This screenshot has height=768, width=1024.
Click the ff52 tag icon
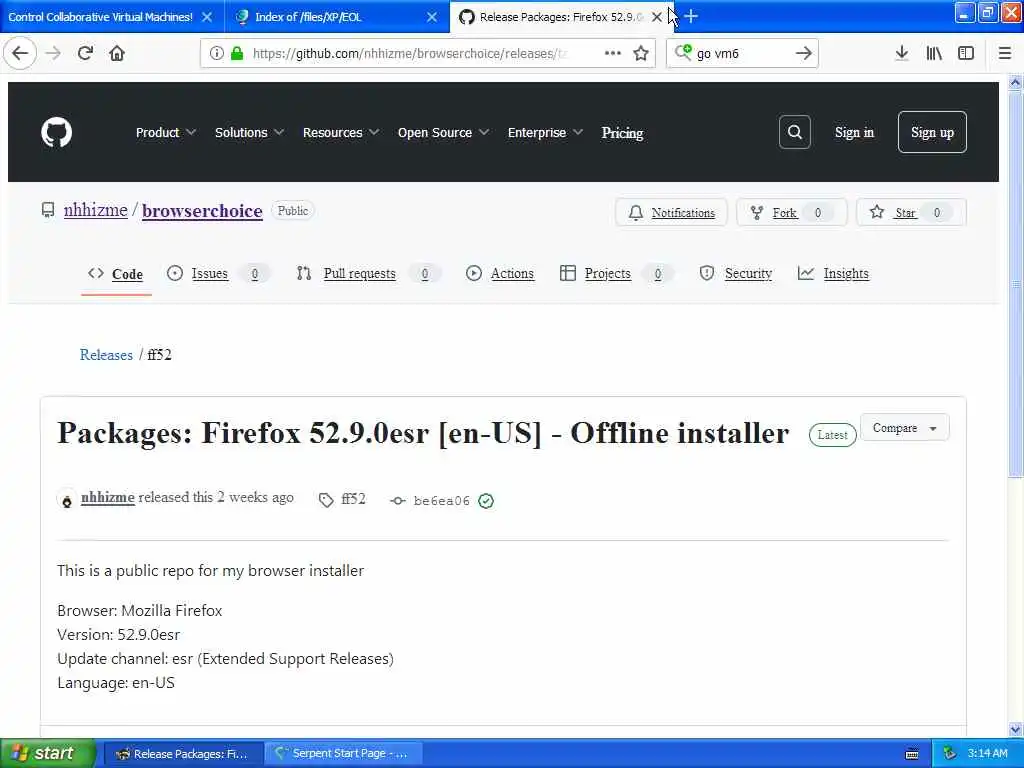326,501
